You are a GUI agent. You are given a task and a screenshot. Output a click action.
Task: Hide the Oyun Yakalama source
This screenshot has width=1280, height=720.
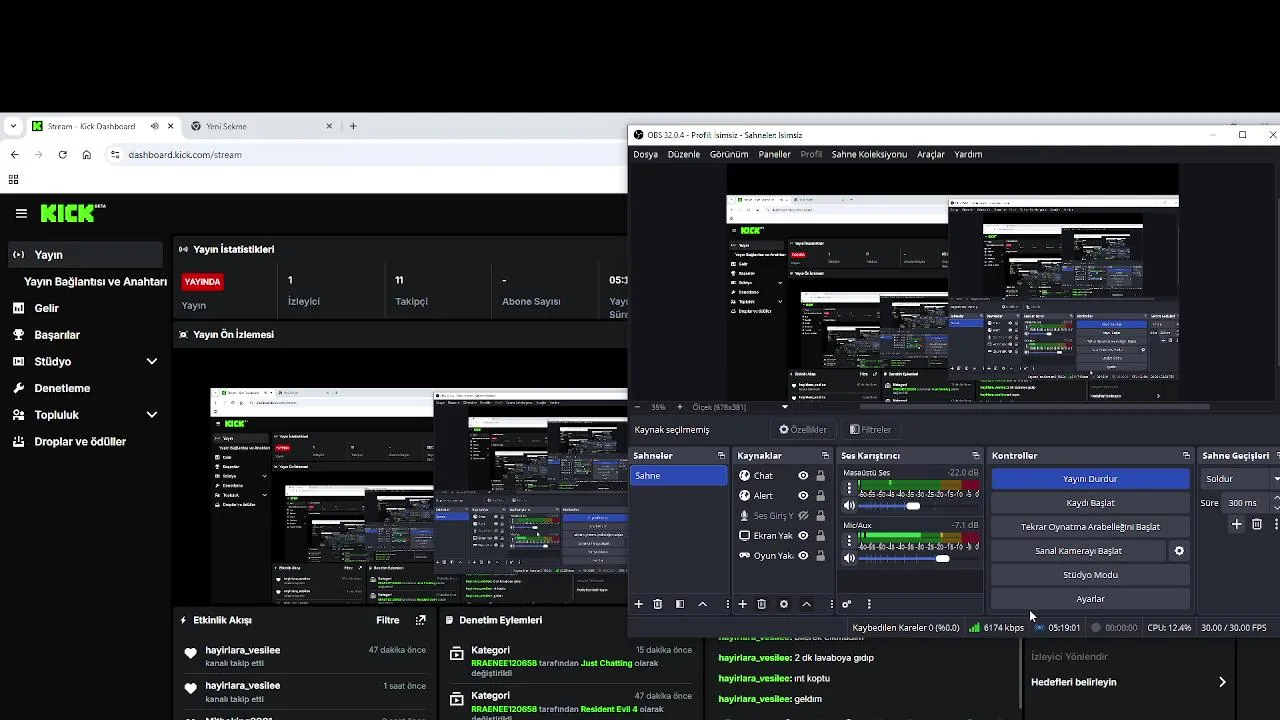coord(803,556)
